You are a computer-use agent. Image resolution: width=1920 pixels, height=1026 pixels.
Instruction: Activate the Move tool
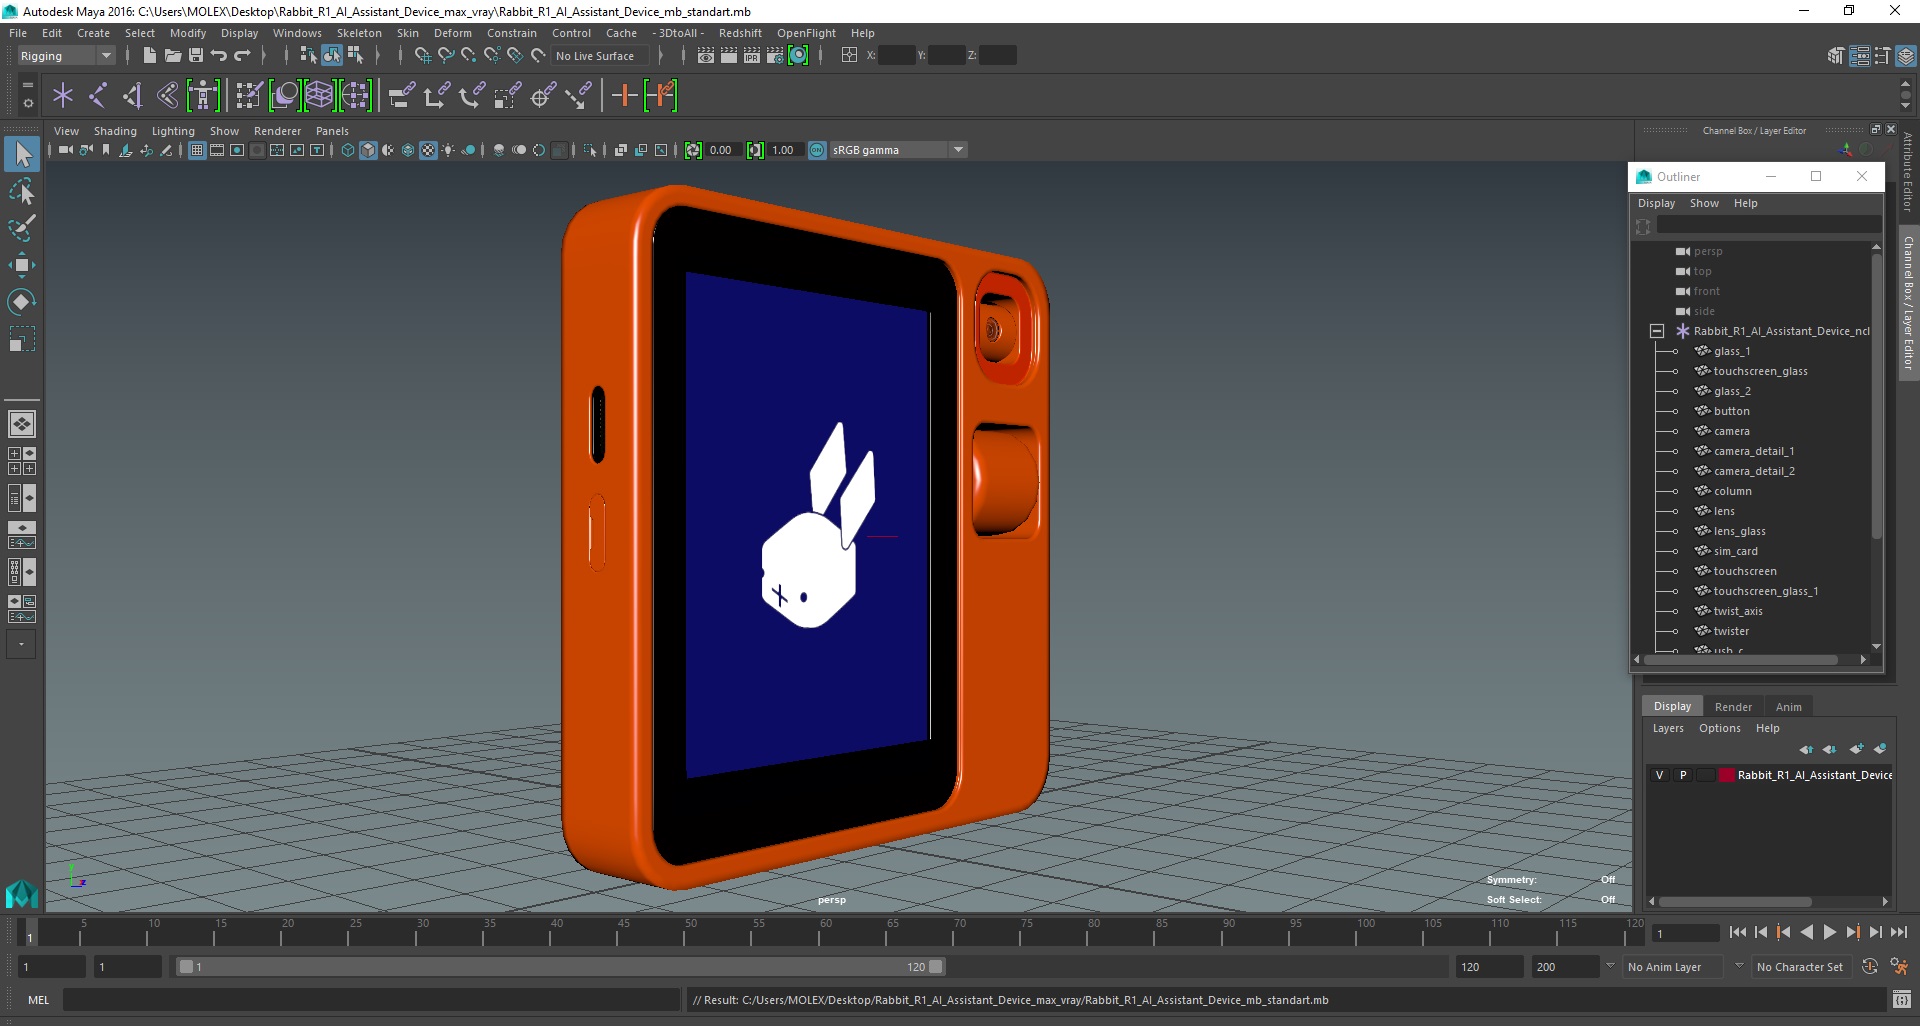pyautogui.click(x=22, y=265)
